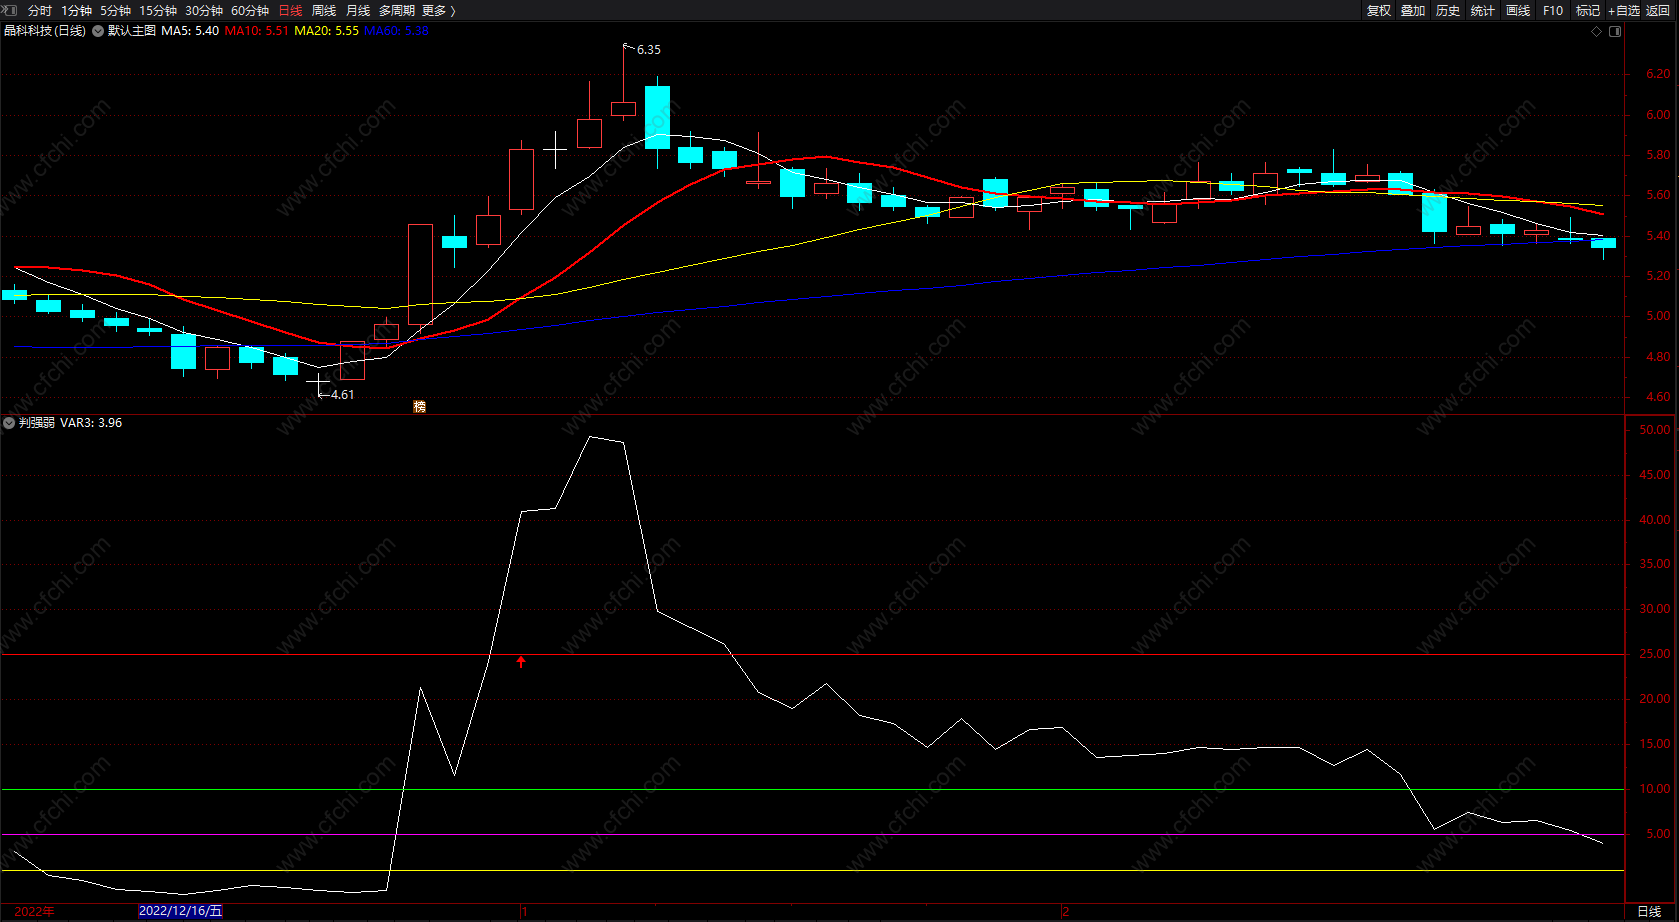The height and width of the screenshot is (922, 1679).
Task: Click the 标记 mark button
Action: (1588, 11)
